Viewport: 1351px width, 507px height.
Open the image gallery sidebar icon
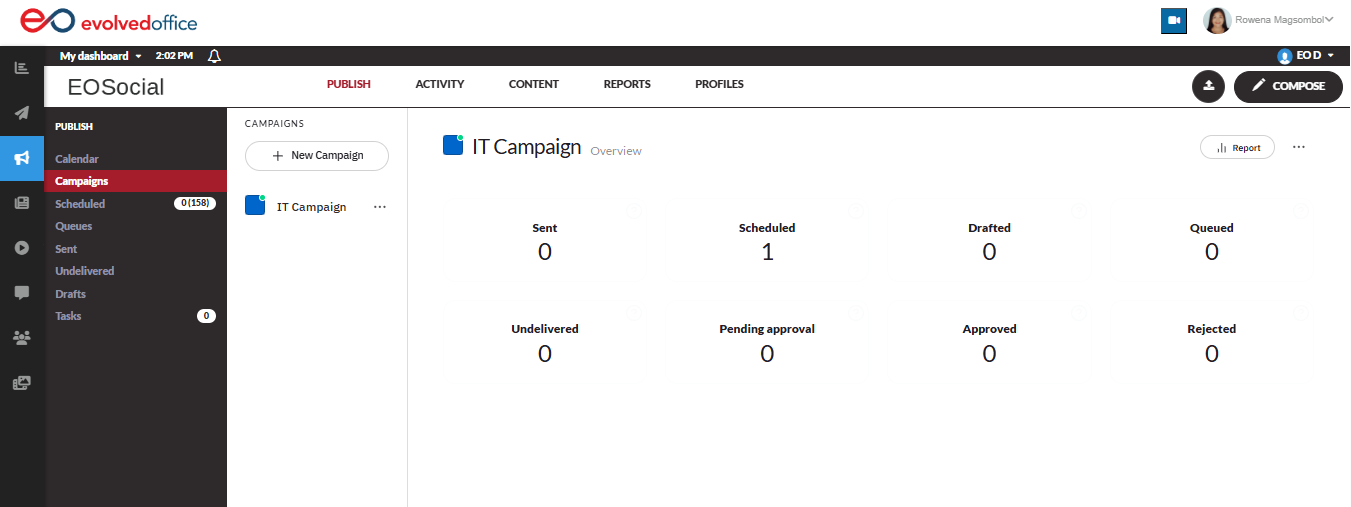click(21, 383)
